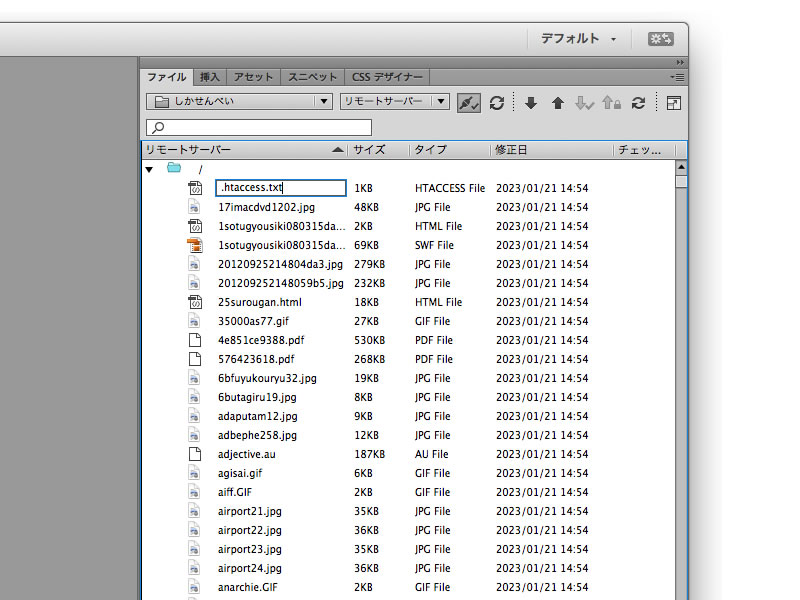Click the file icon of 25sourougan.html
The height and width of the screenshot is (600, 800).
(195, 302)
